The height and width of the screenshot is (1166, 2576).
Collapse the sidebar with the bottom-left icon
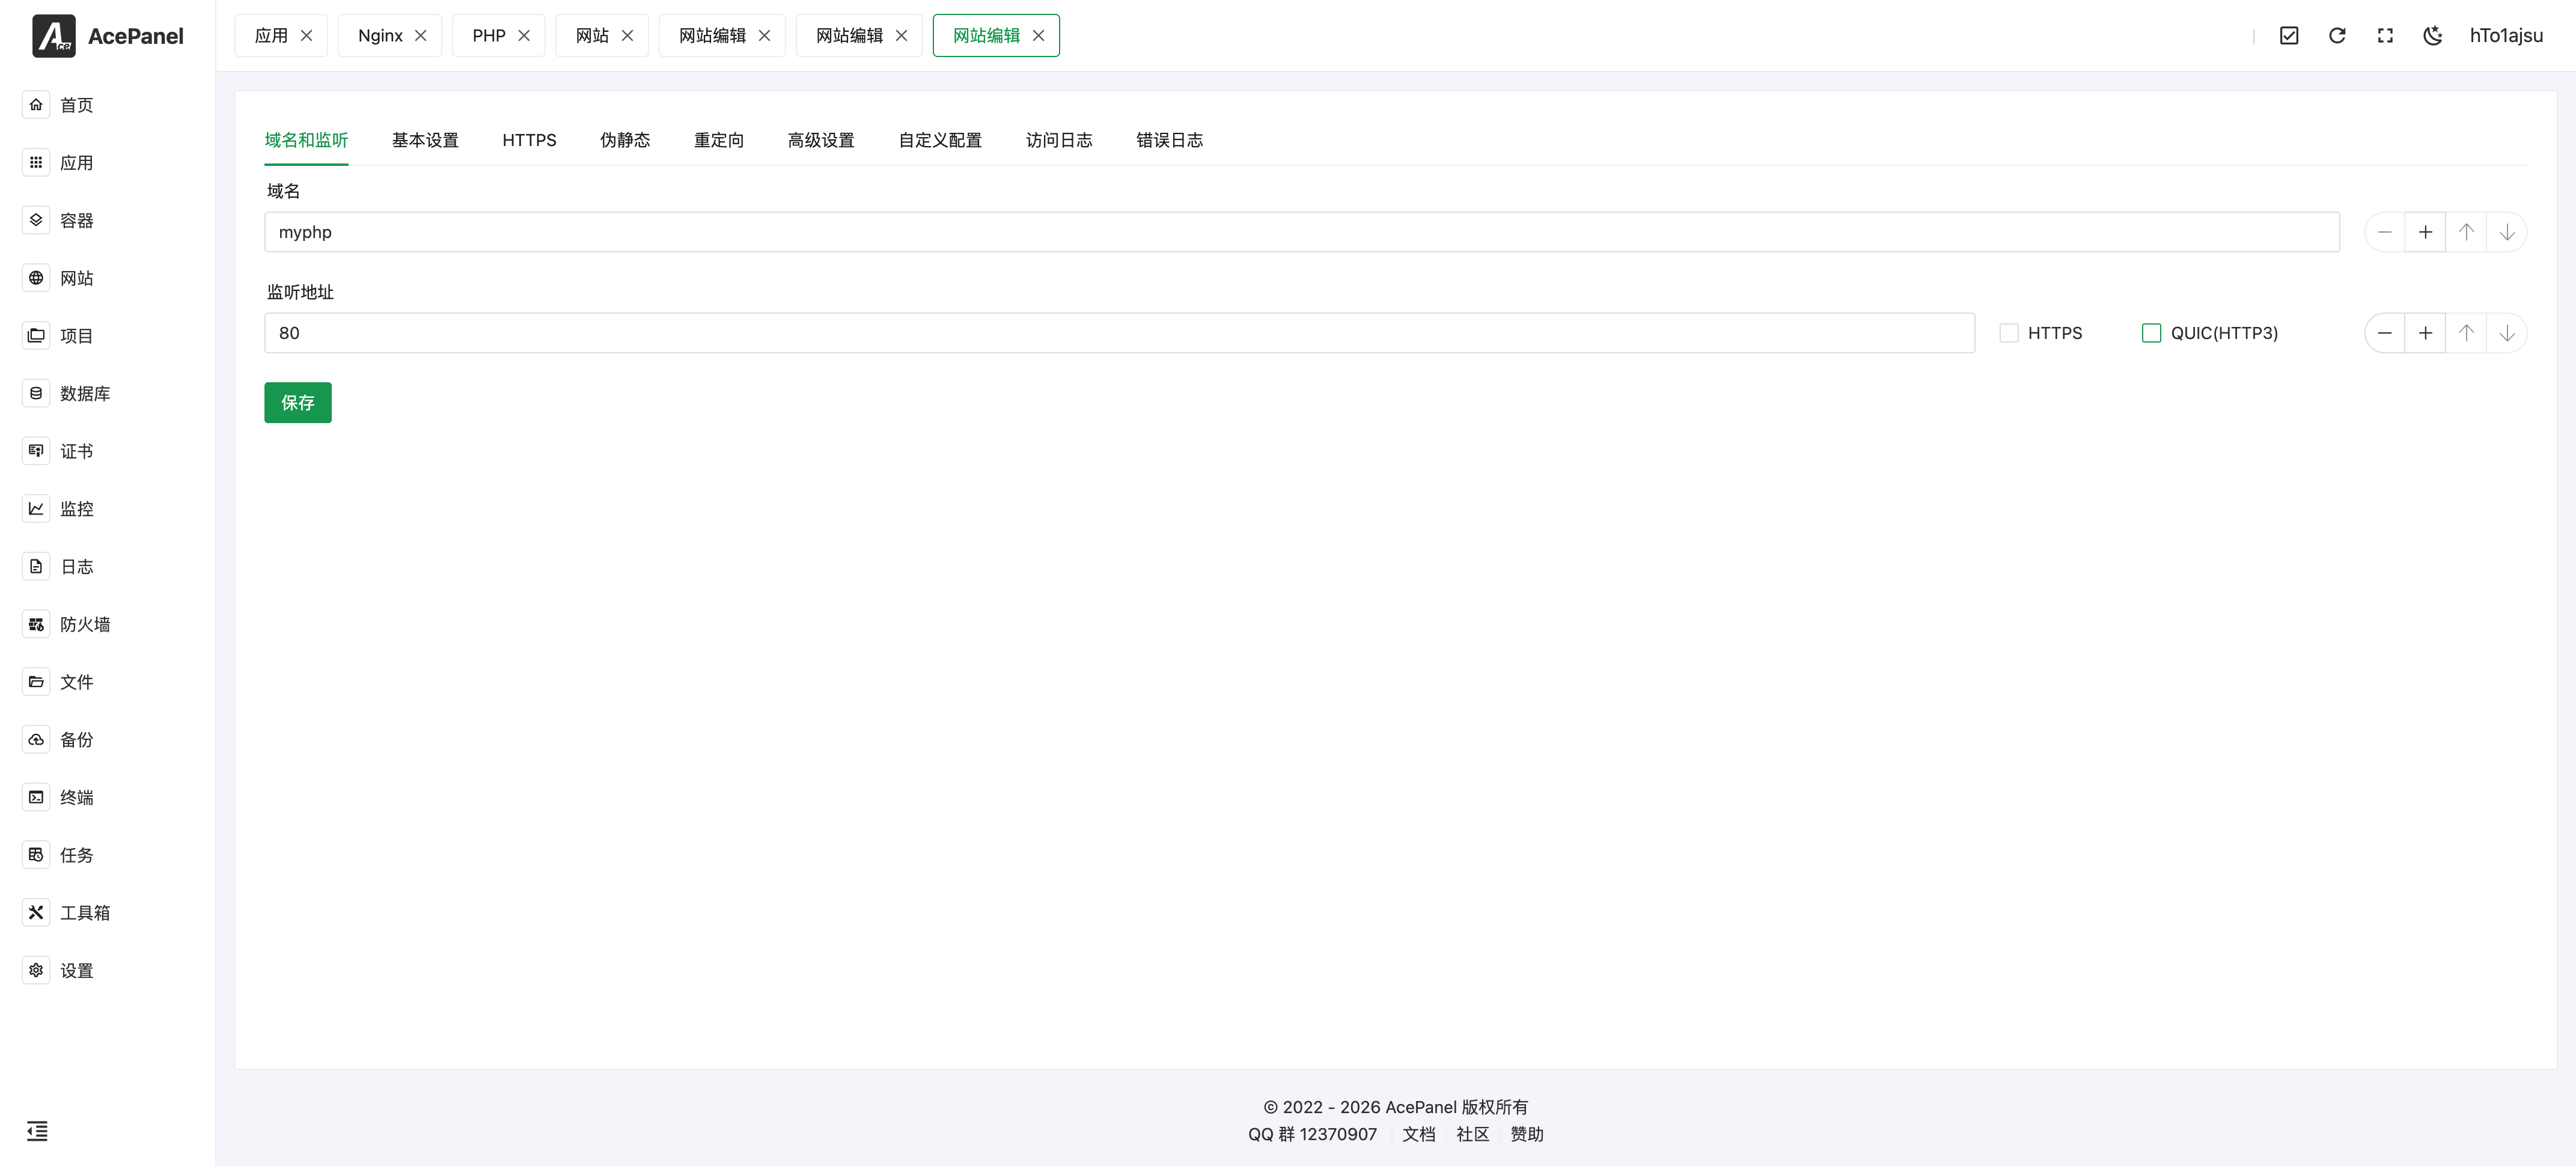[37, 1131]
